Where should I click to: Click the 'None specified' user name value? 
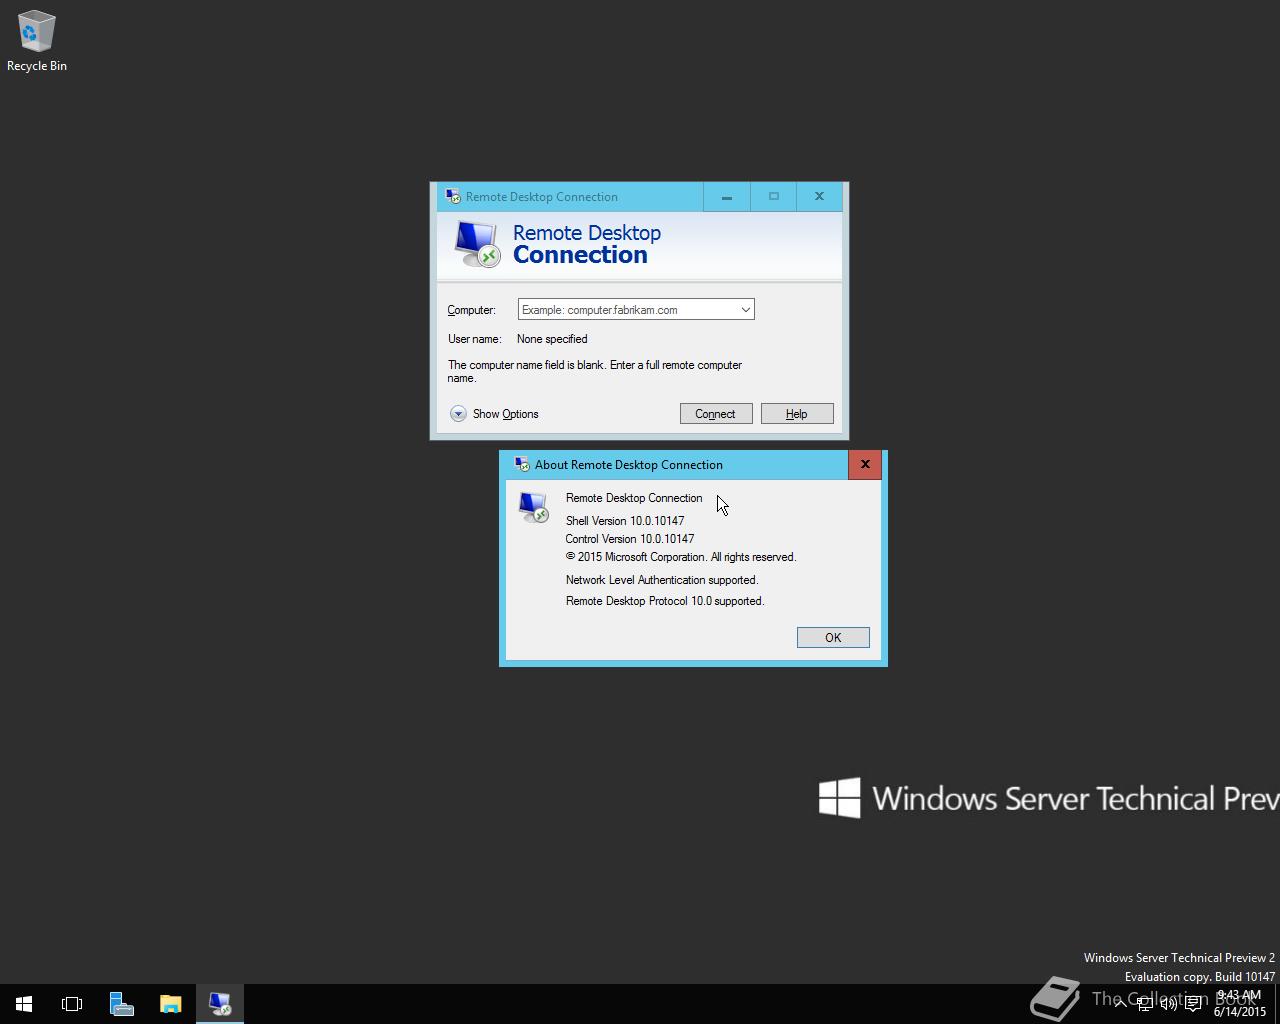552,339
